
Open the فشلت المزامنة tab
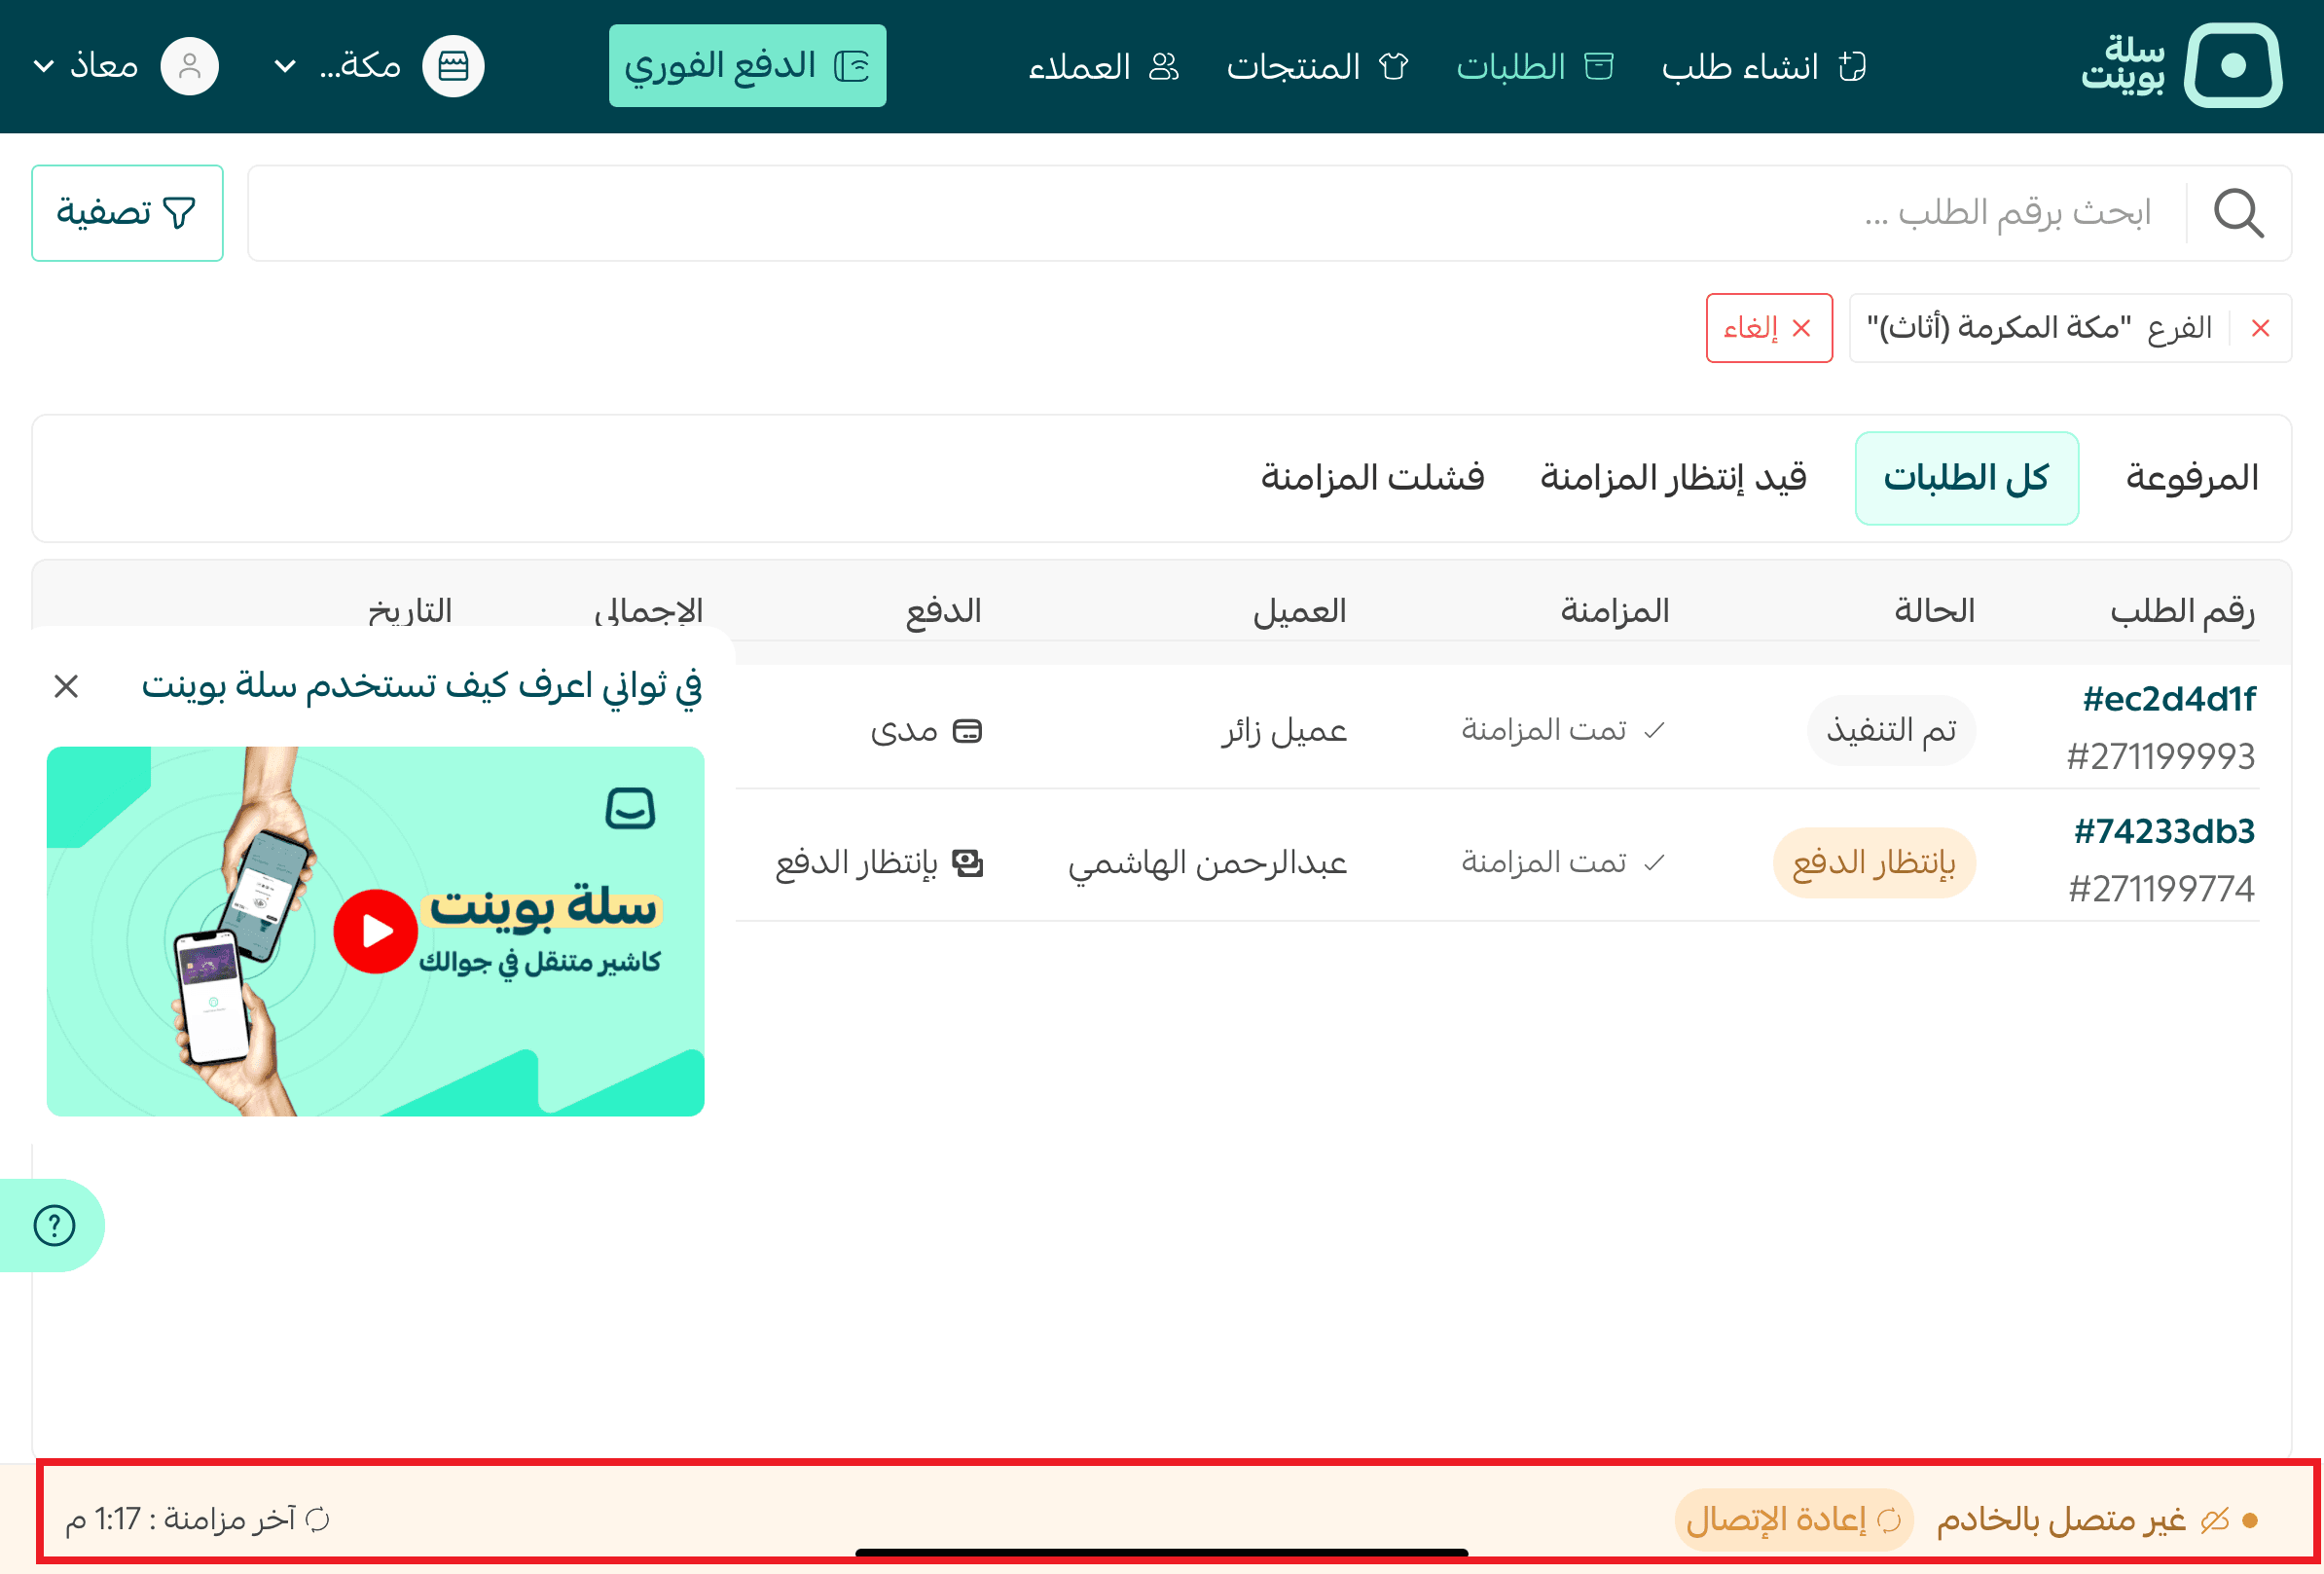1372,478
